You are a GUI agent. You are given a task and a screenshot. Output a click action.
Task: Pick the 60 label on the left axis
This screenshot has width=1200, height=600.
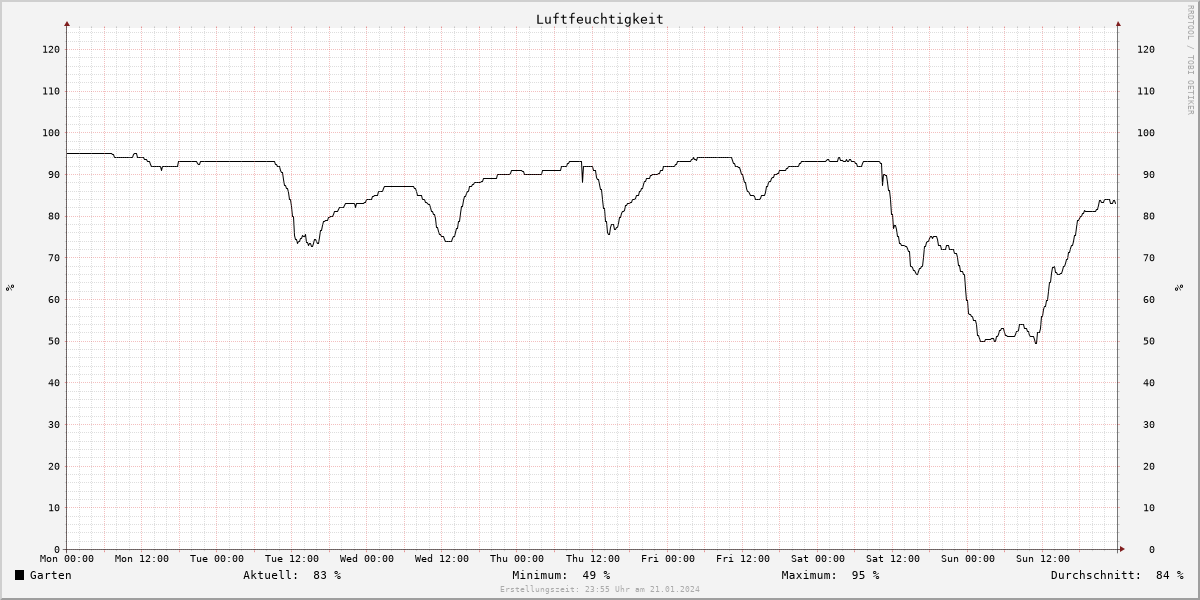tap(55, 299)
